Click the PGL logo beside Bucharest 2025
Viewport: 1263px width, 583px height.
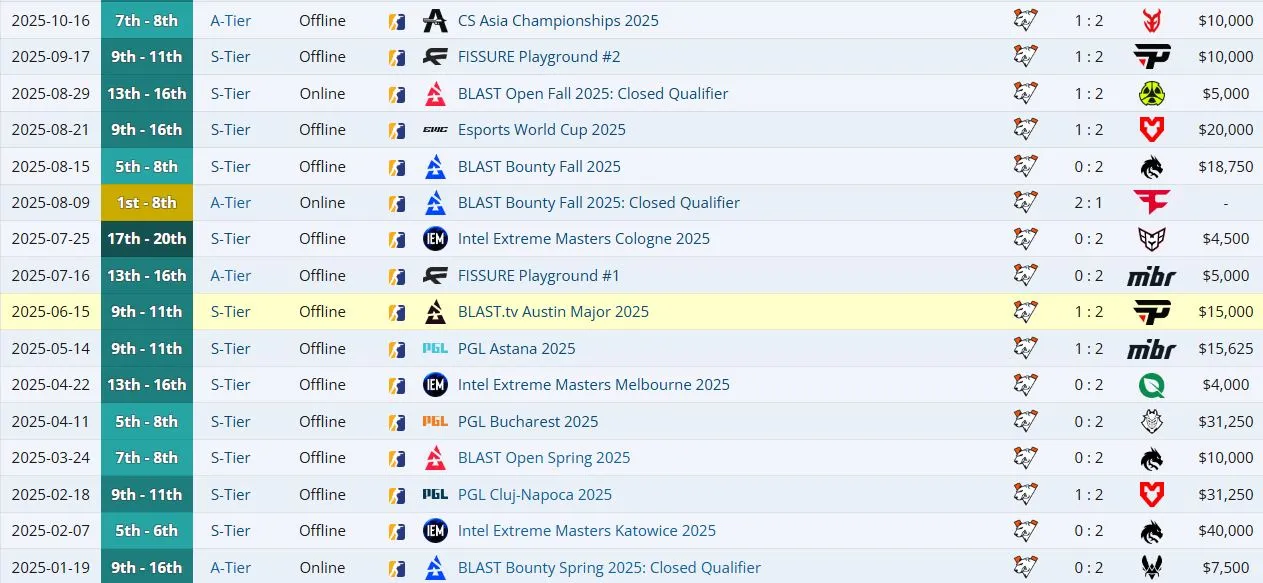pos(435,422)
